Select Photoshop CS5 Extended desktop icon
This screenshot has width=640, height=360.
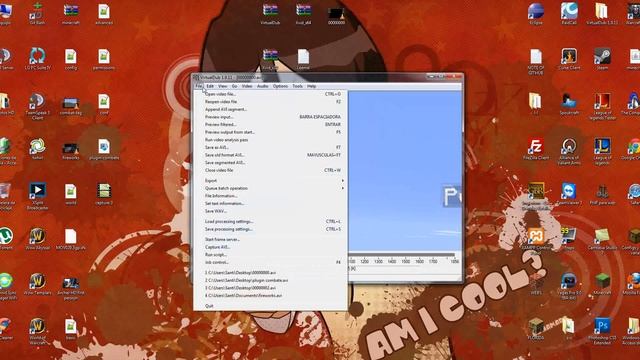coord(602,332)
